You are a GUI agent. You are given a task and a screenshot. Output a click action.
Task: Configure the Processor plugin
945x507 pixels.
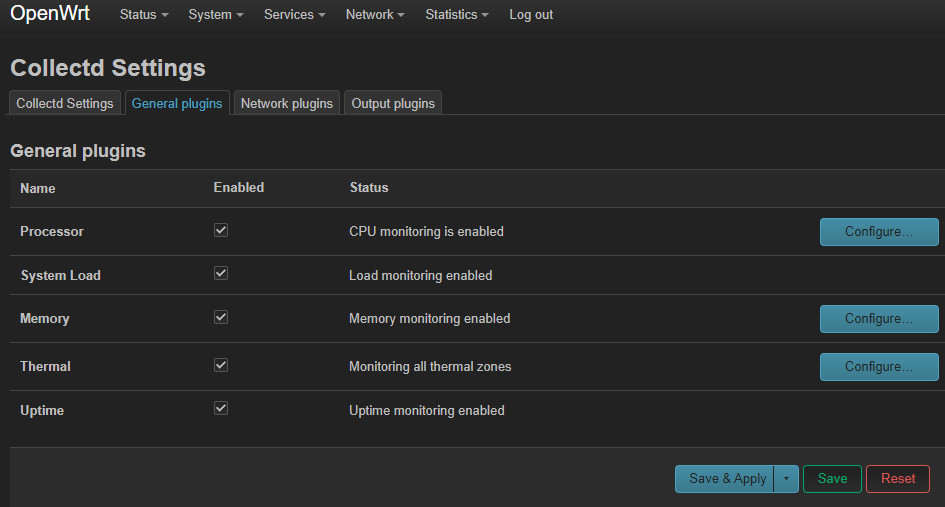coord(879,232)
